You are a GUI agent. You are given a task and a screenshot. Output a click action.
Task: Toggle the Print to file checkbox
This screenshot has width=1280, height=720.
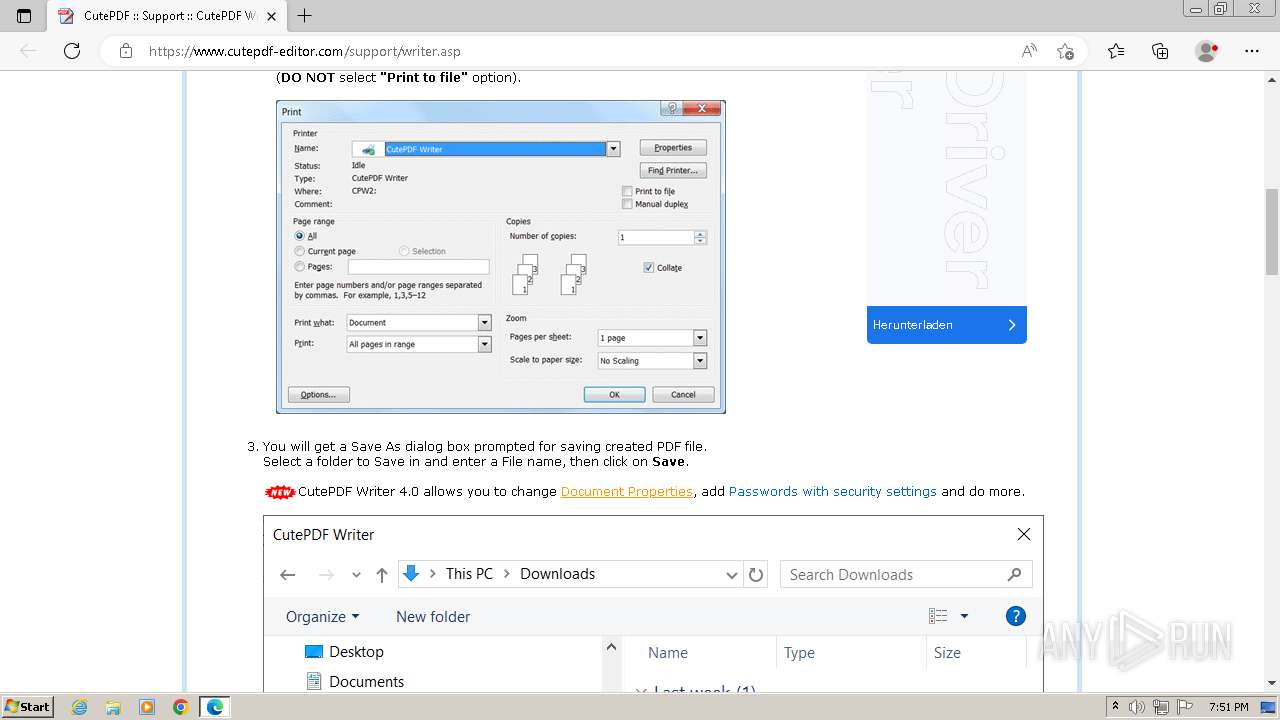point(627,191)
